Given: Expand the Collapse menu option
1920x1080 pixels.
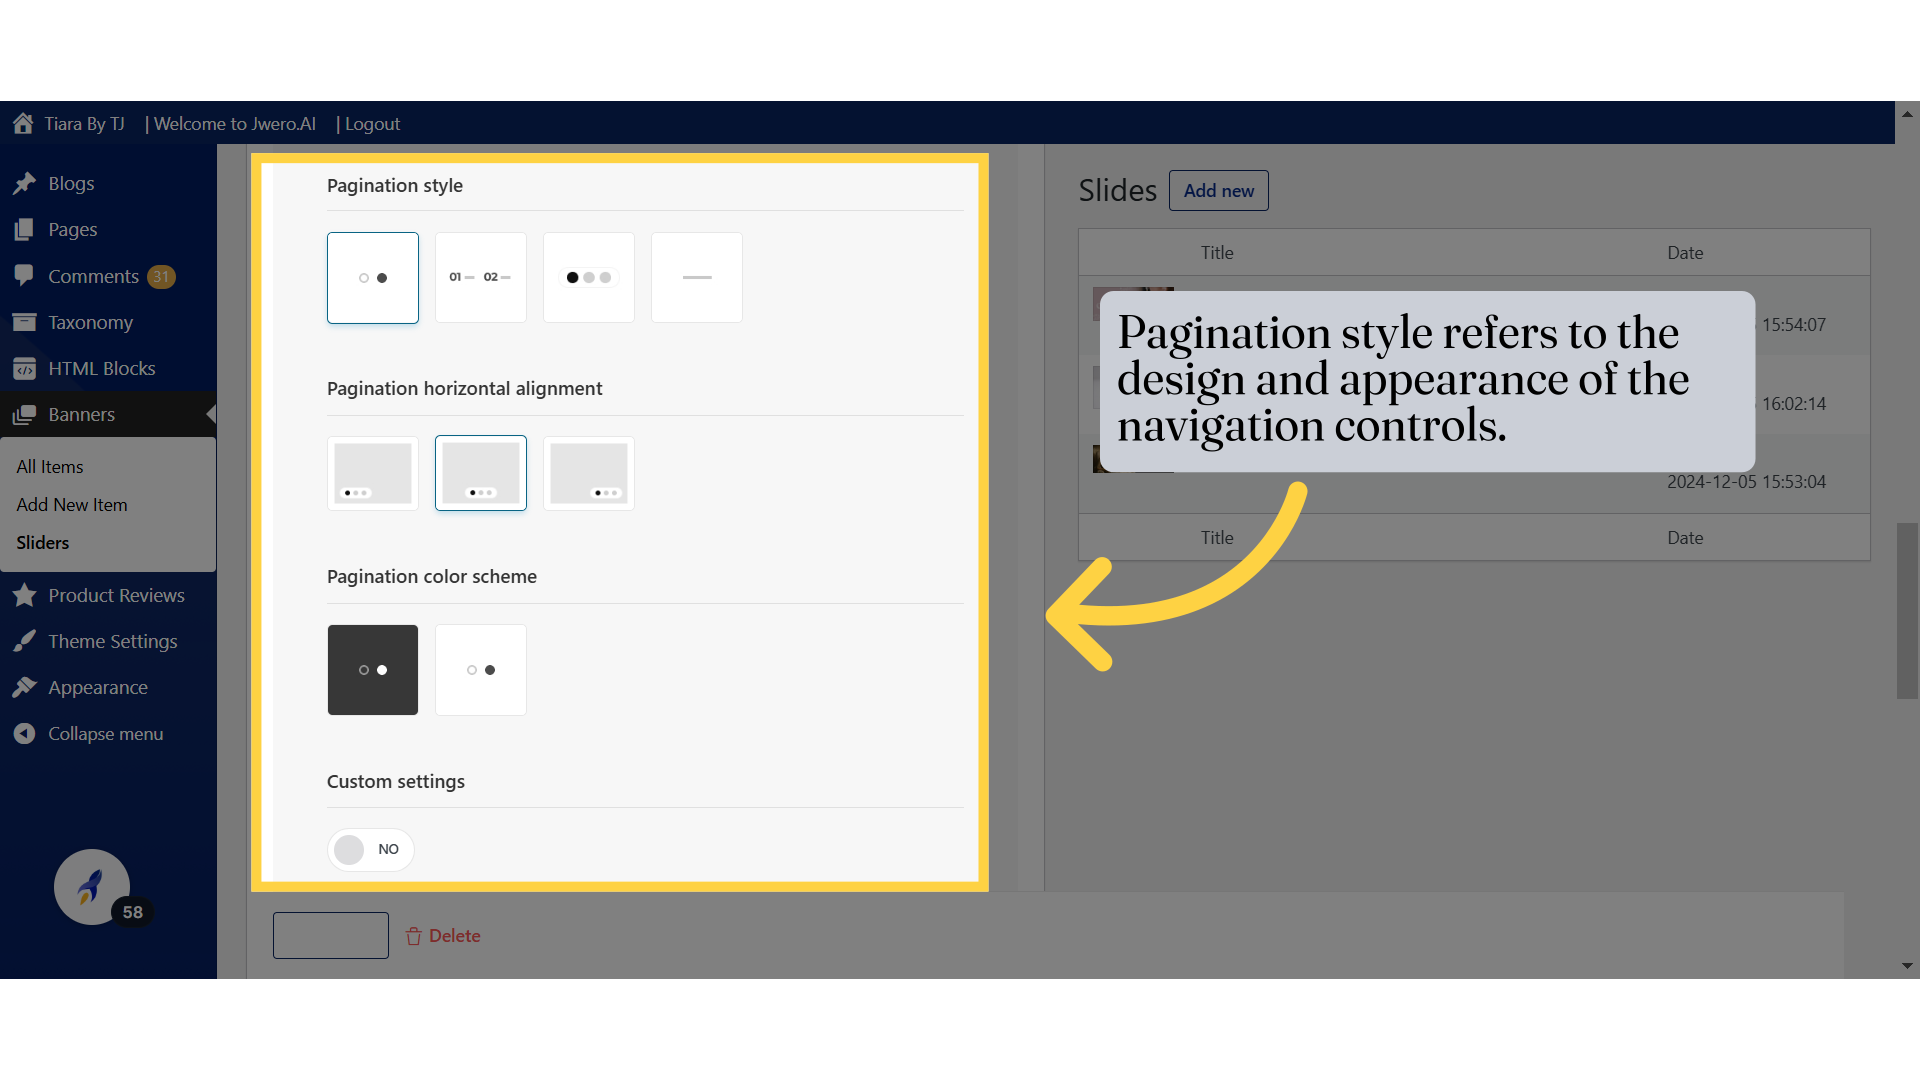Looking at the screenshot, I should pos(105,733).
